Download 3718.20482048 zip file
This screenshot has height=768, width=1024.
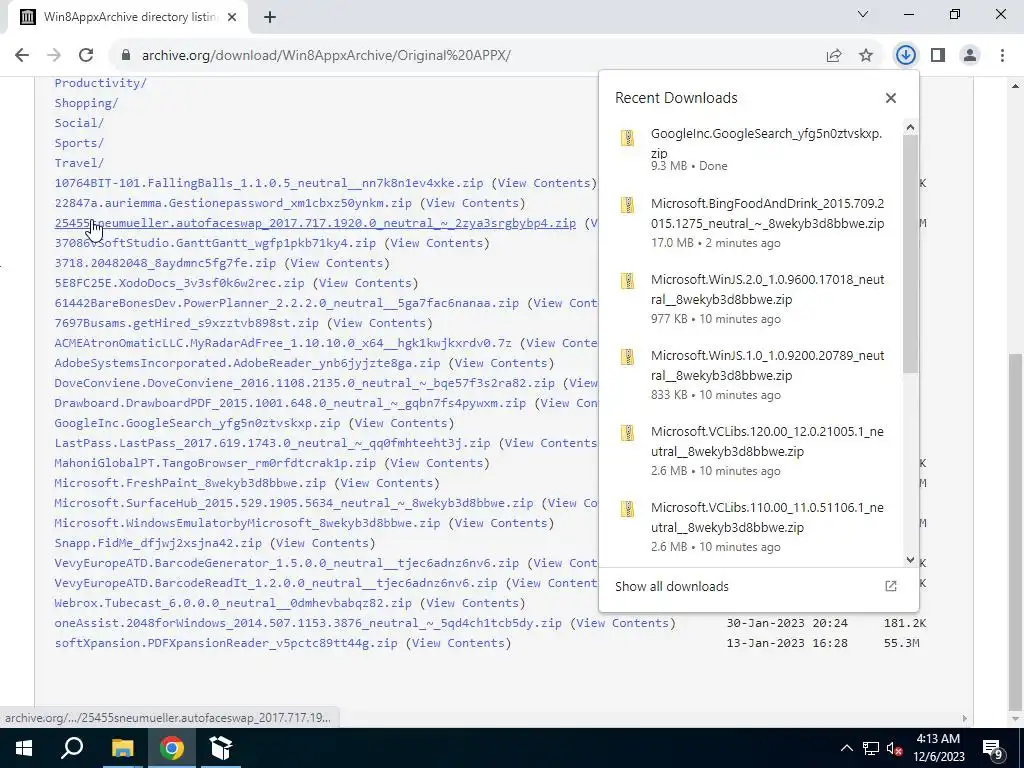click(165, 263)
